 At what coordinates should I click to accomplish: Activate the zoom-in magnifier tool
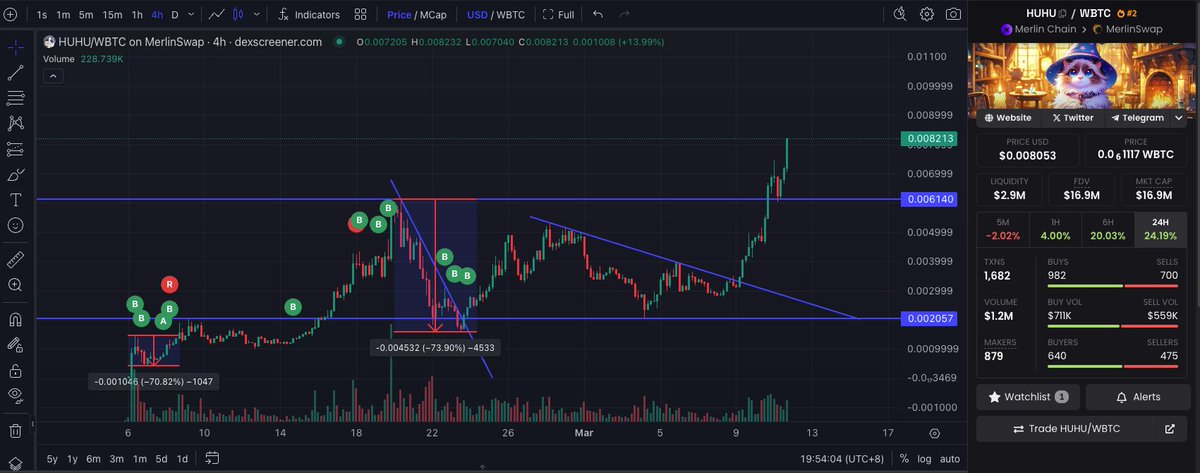point(15,285)
